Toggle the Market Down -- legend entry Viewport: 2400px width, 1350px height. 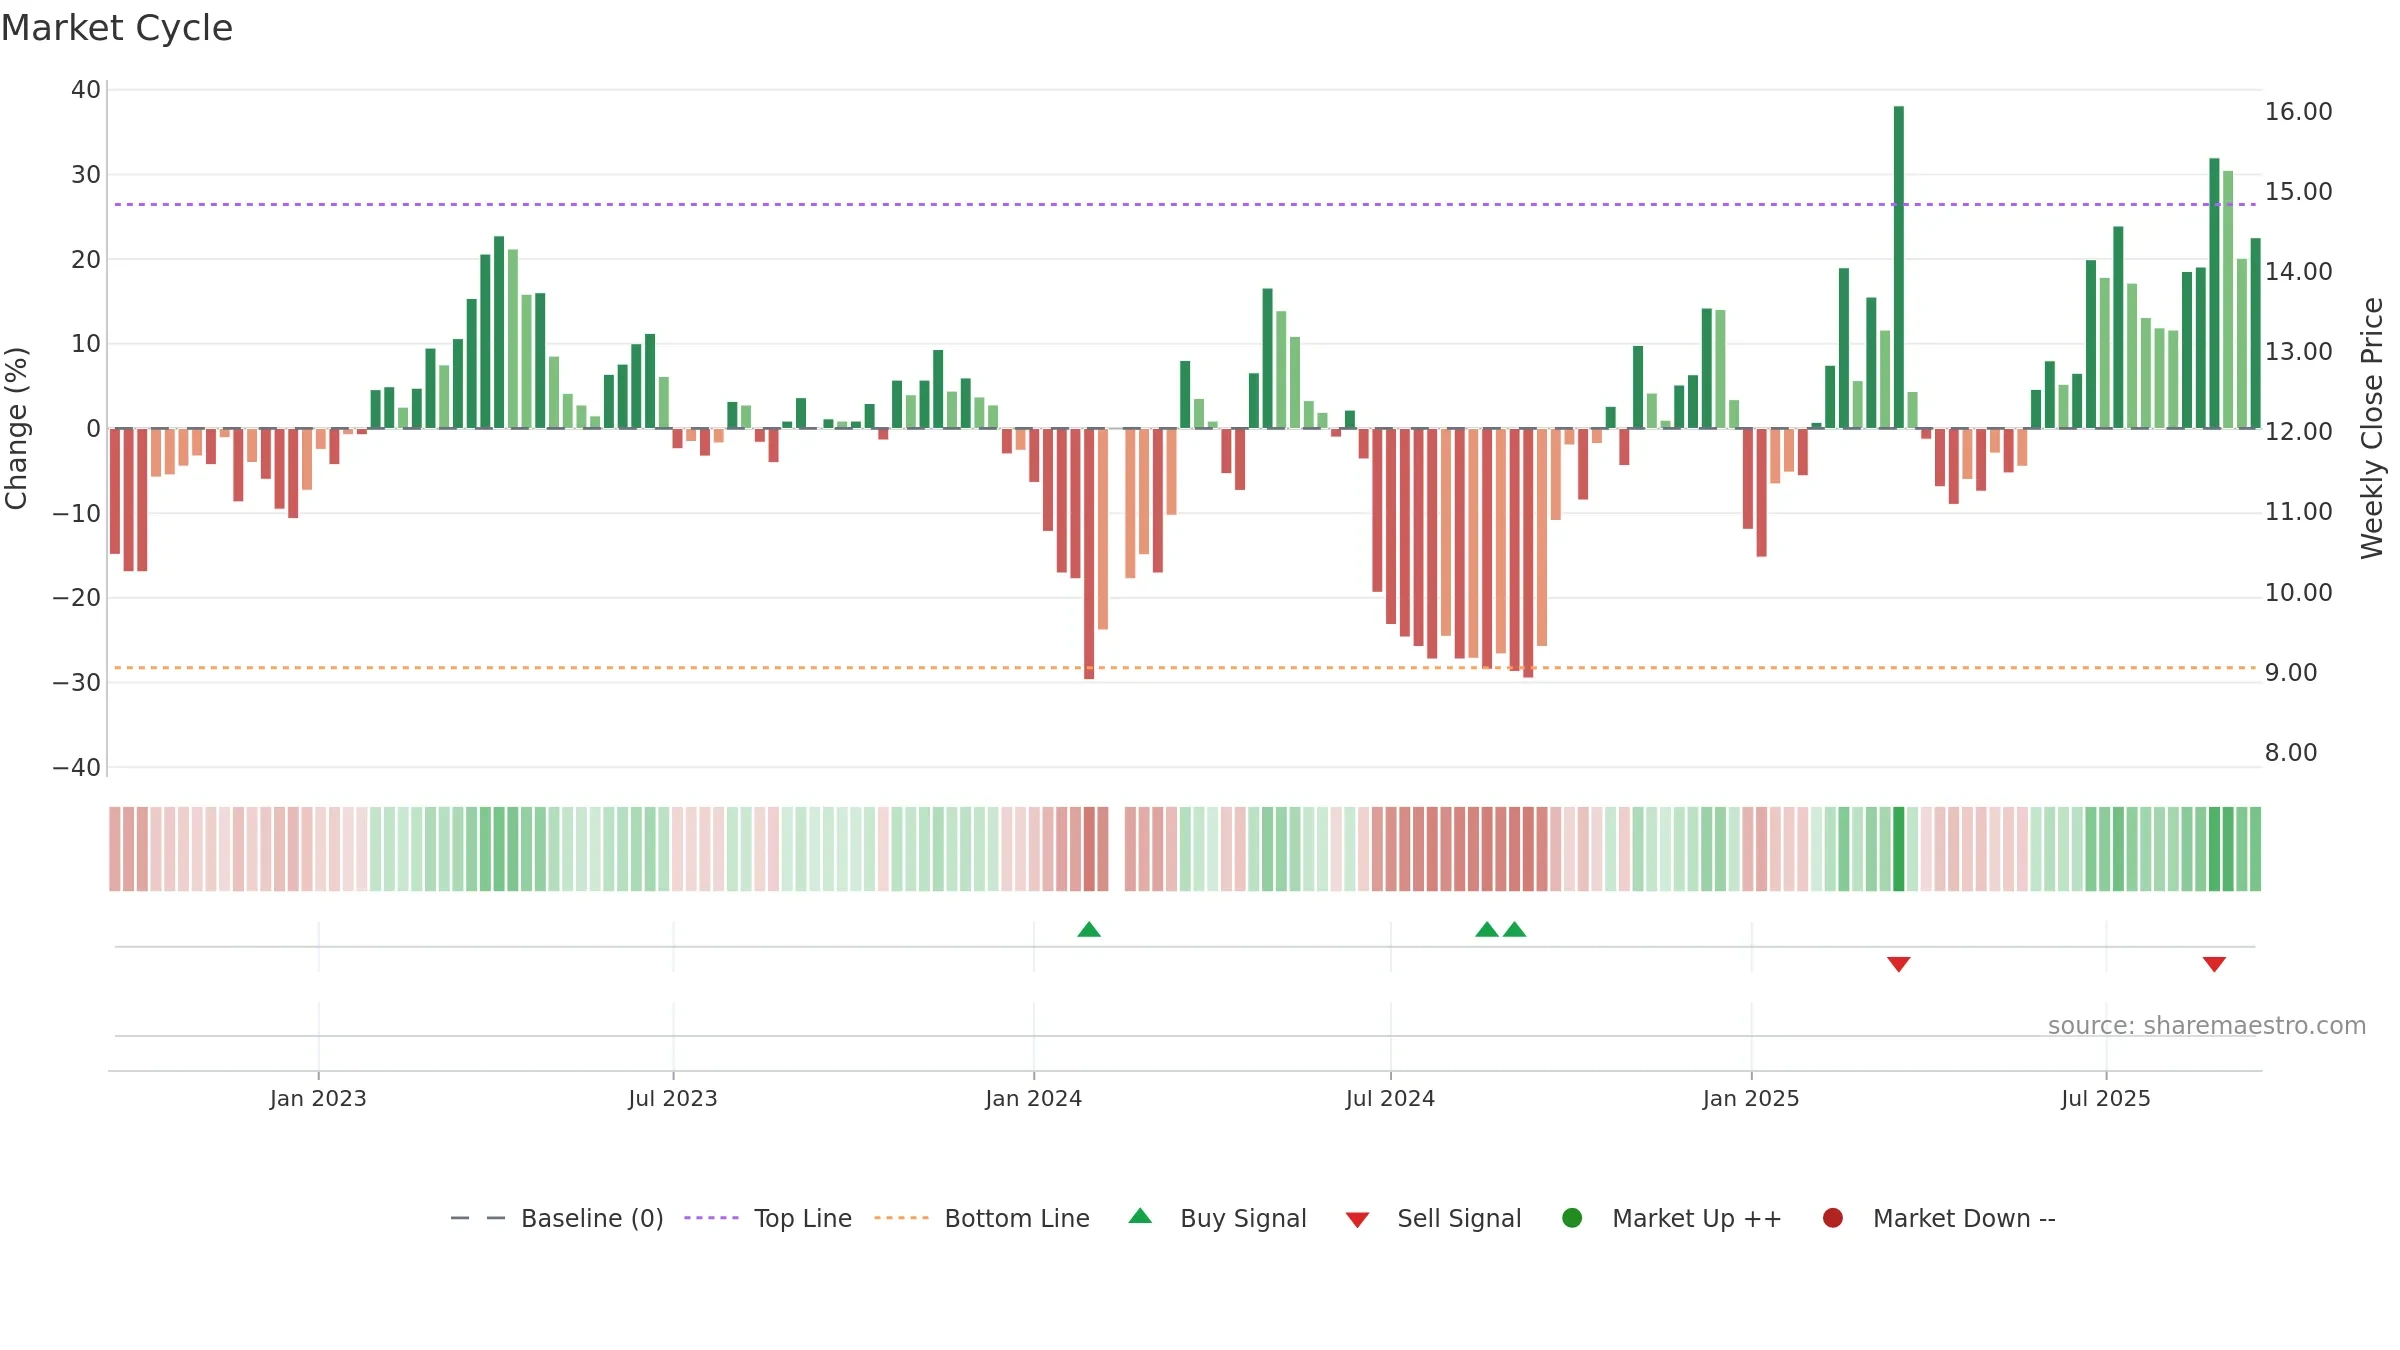click(1939, 1218)
